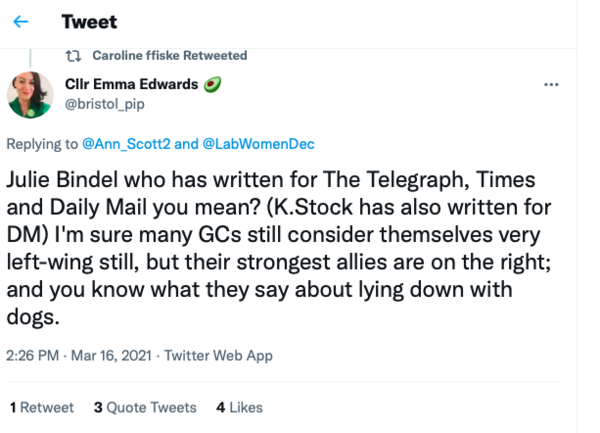The image size is (600, 433).
Task: Click the thread connector line above the avatar
Action: point(31,59)
